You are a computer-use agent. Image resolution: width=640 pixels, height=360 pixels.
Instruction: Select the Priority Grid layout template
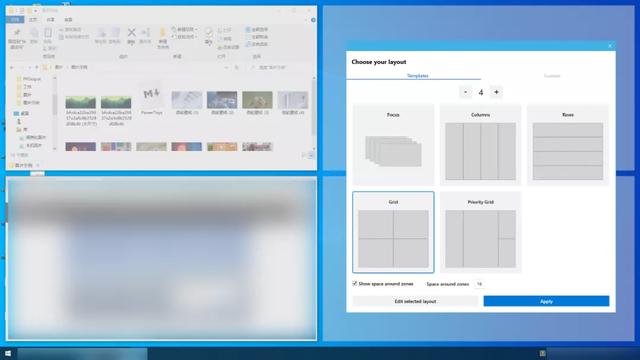click(480, 232)
